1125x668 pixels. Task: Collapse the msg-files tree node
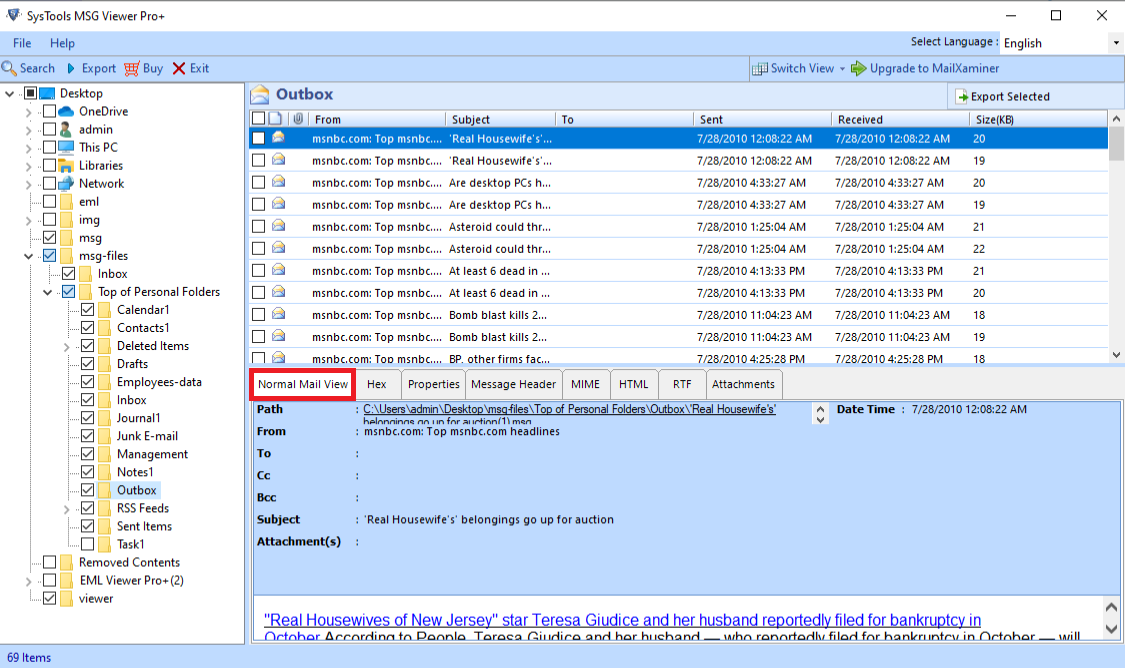click(x=29, y=255)
